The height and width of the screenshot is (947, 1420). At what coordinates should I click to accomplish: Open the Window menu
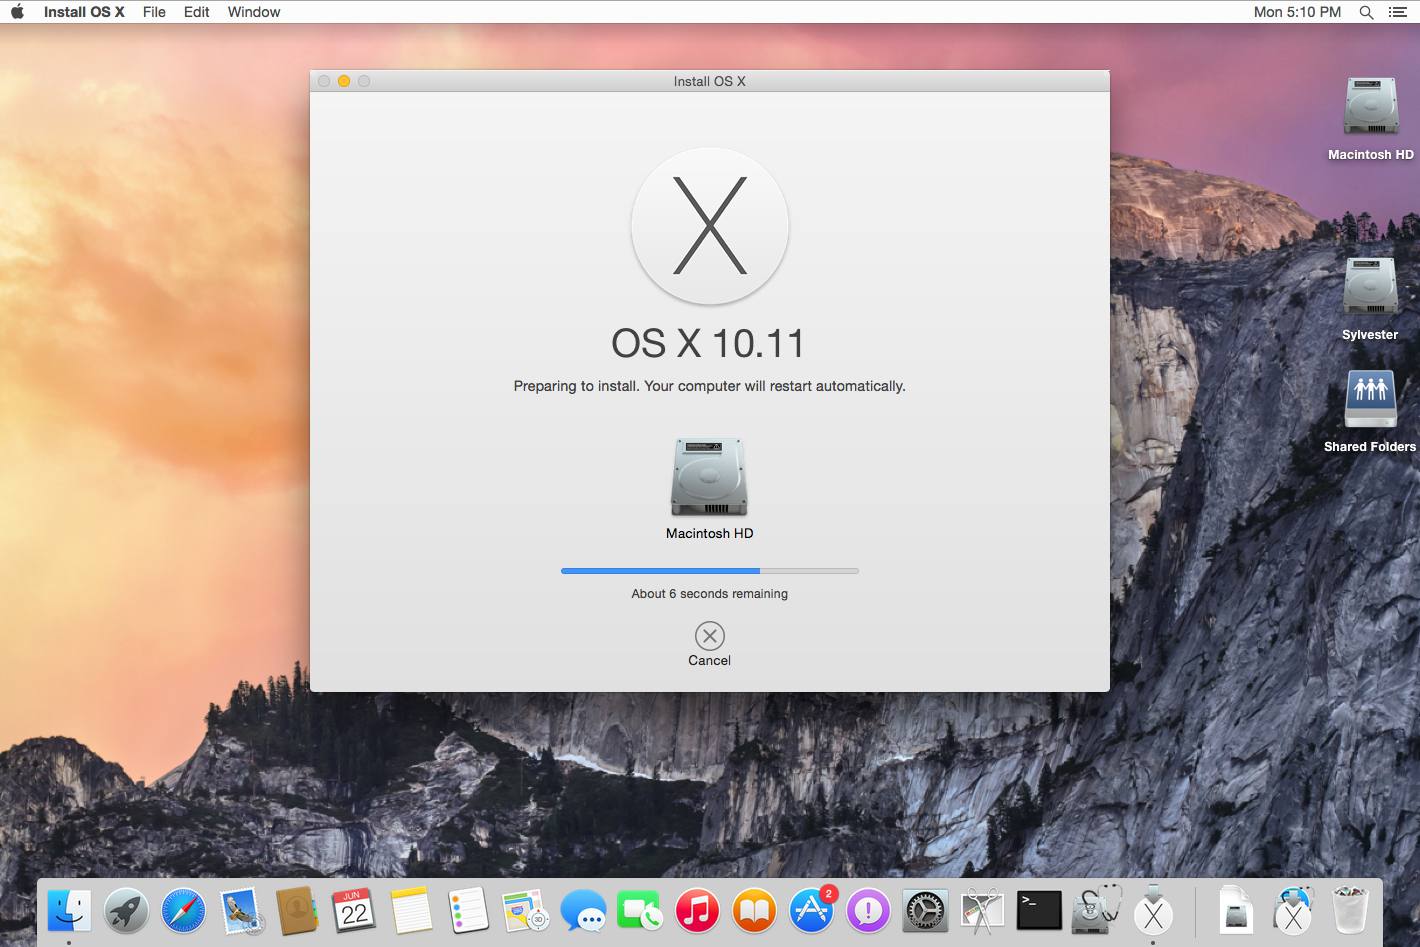[253, 12]
